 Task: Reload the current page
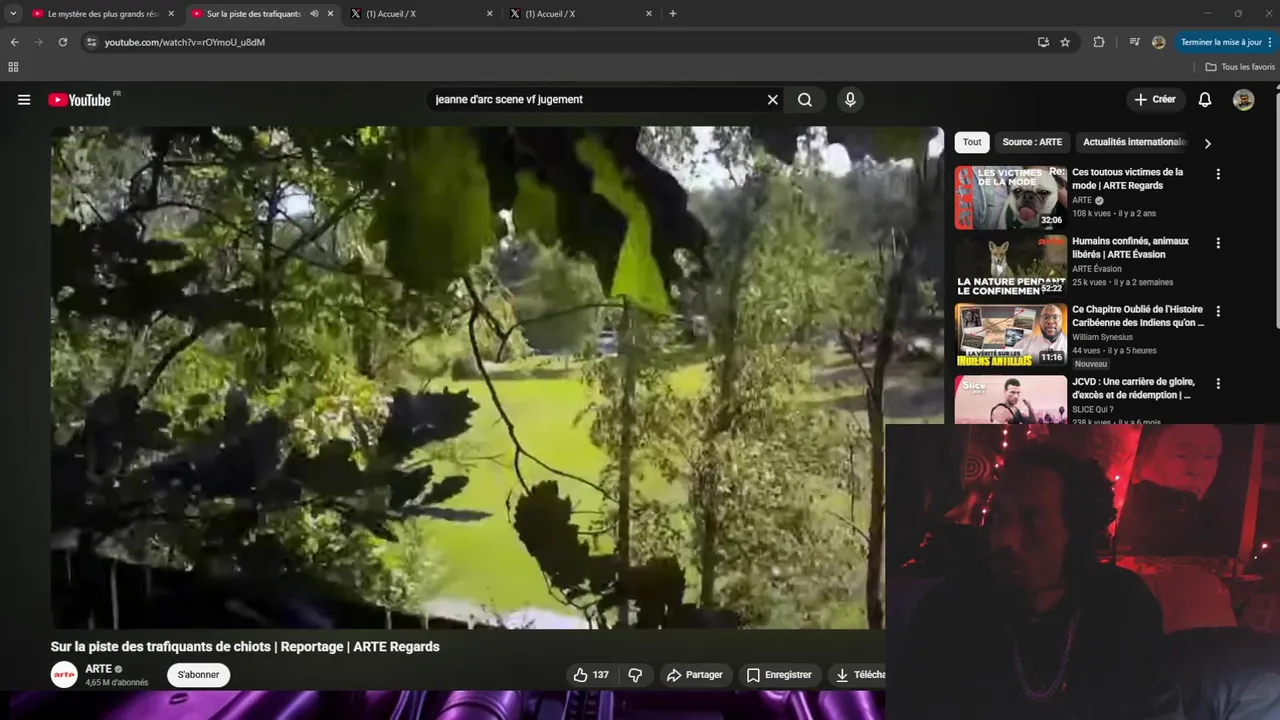coord(62,42)
